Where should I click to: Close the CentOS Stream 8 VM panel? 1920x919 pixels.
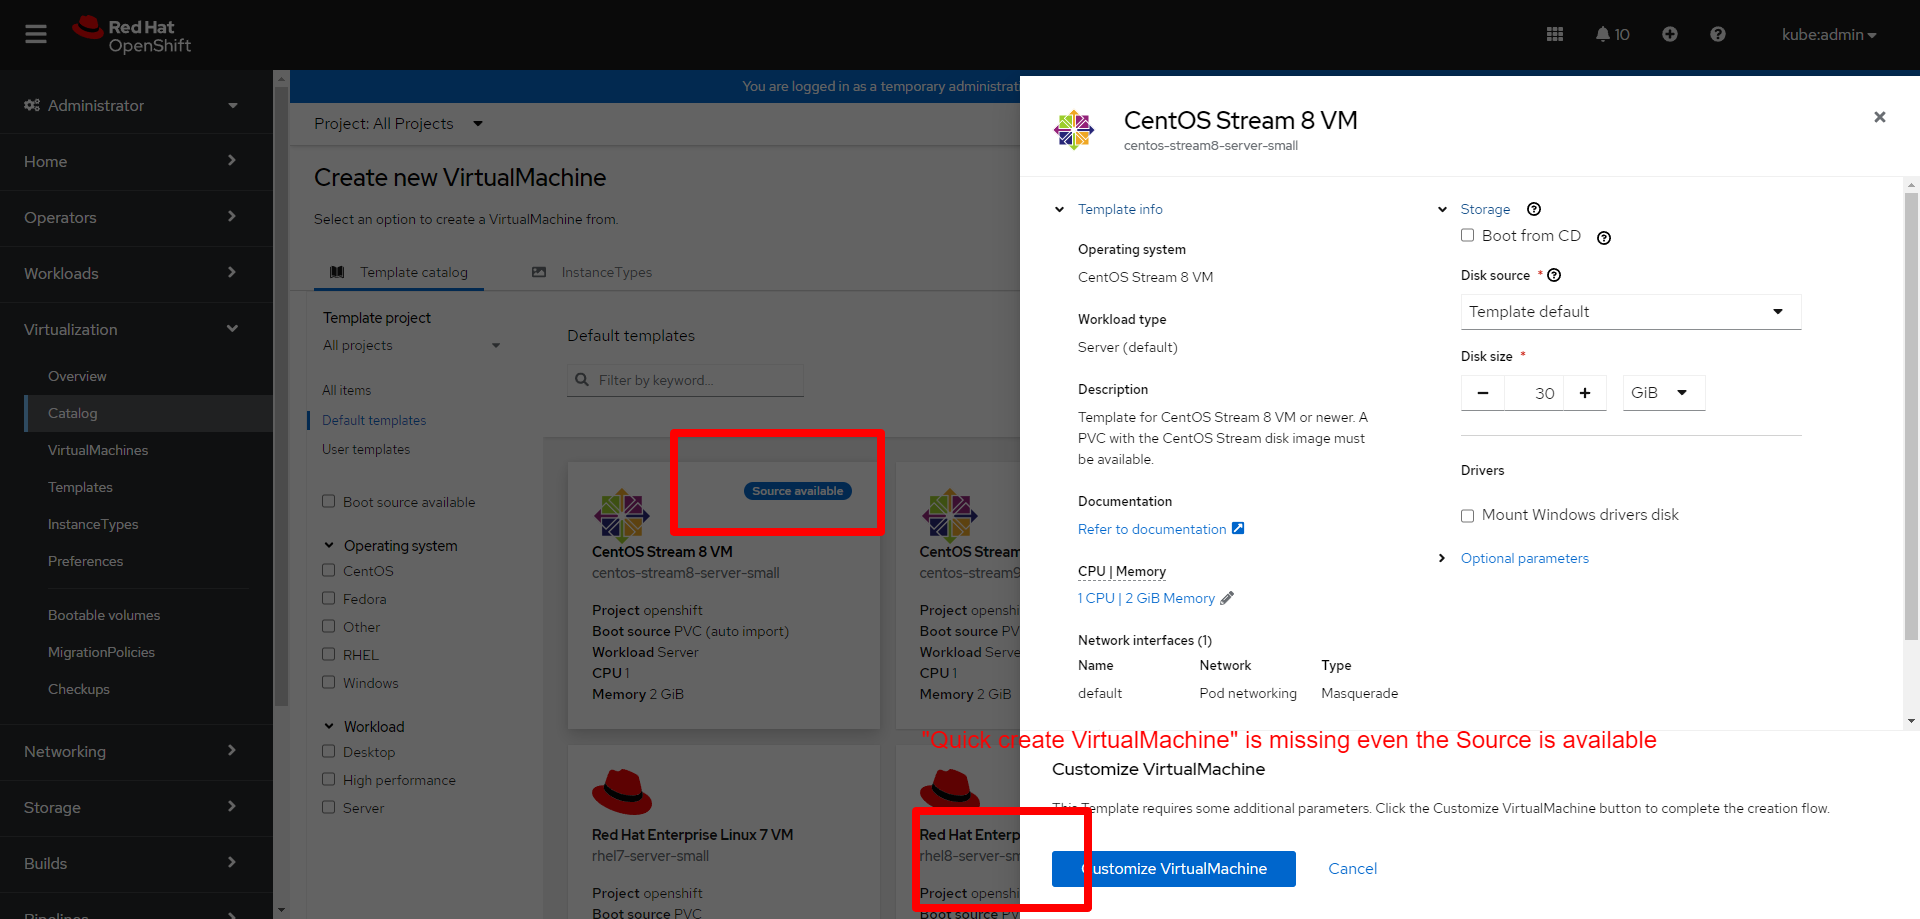(1880, 117)
